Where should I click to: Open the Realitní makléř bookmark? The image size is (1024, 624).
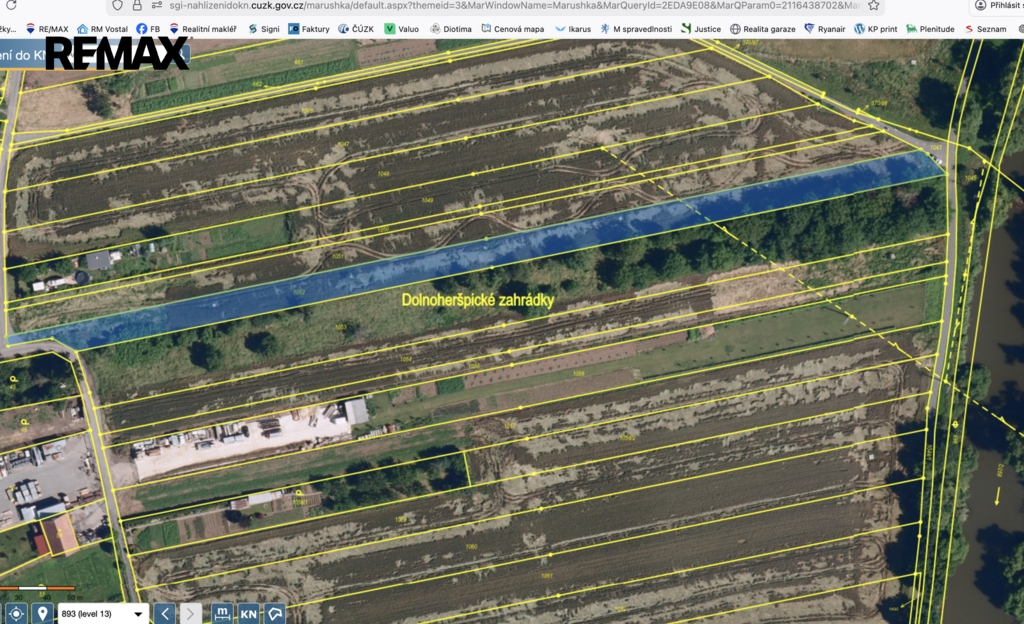tap(203, 29)
